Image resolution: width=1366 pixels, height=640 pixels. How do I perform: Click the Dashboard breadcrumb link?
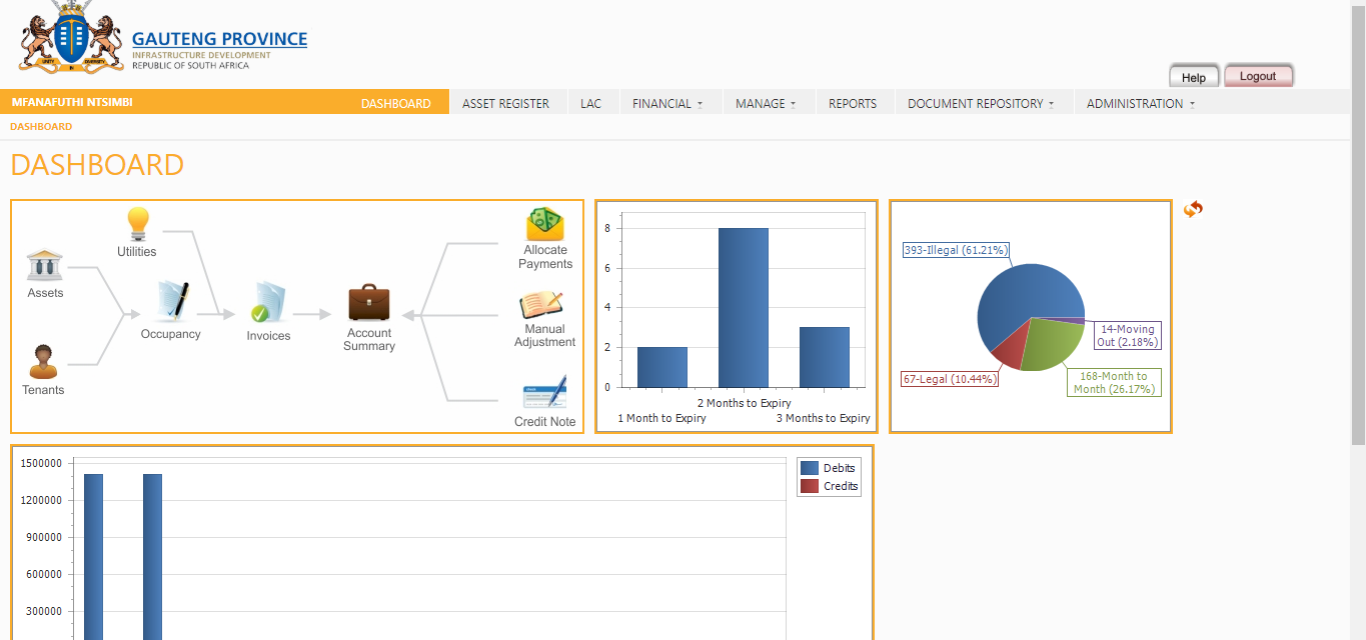pos(41,127)
